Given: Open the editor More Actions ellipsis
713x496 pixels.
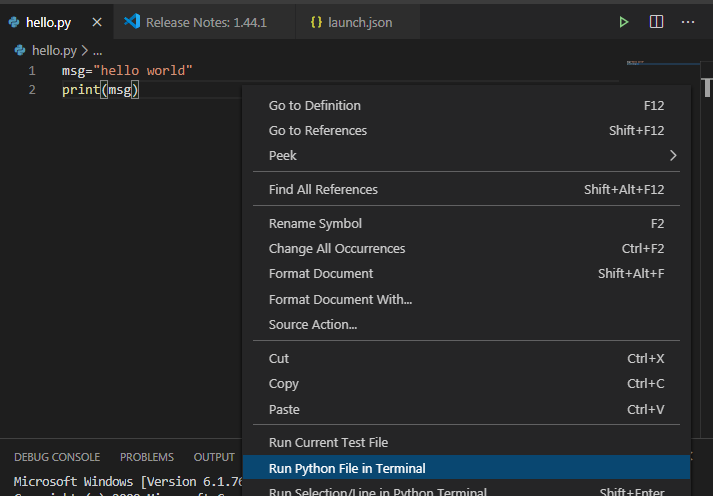Looking at the screenshot, I should point(688,22).
